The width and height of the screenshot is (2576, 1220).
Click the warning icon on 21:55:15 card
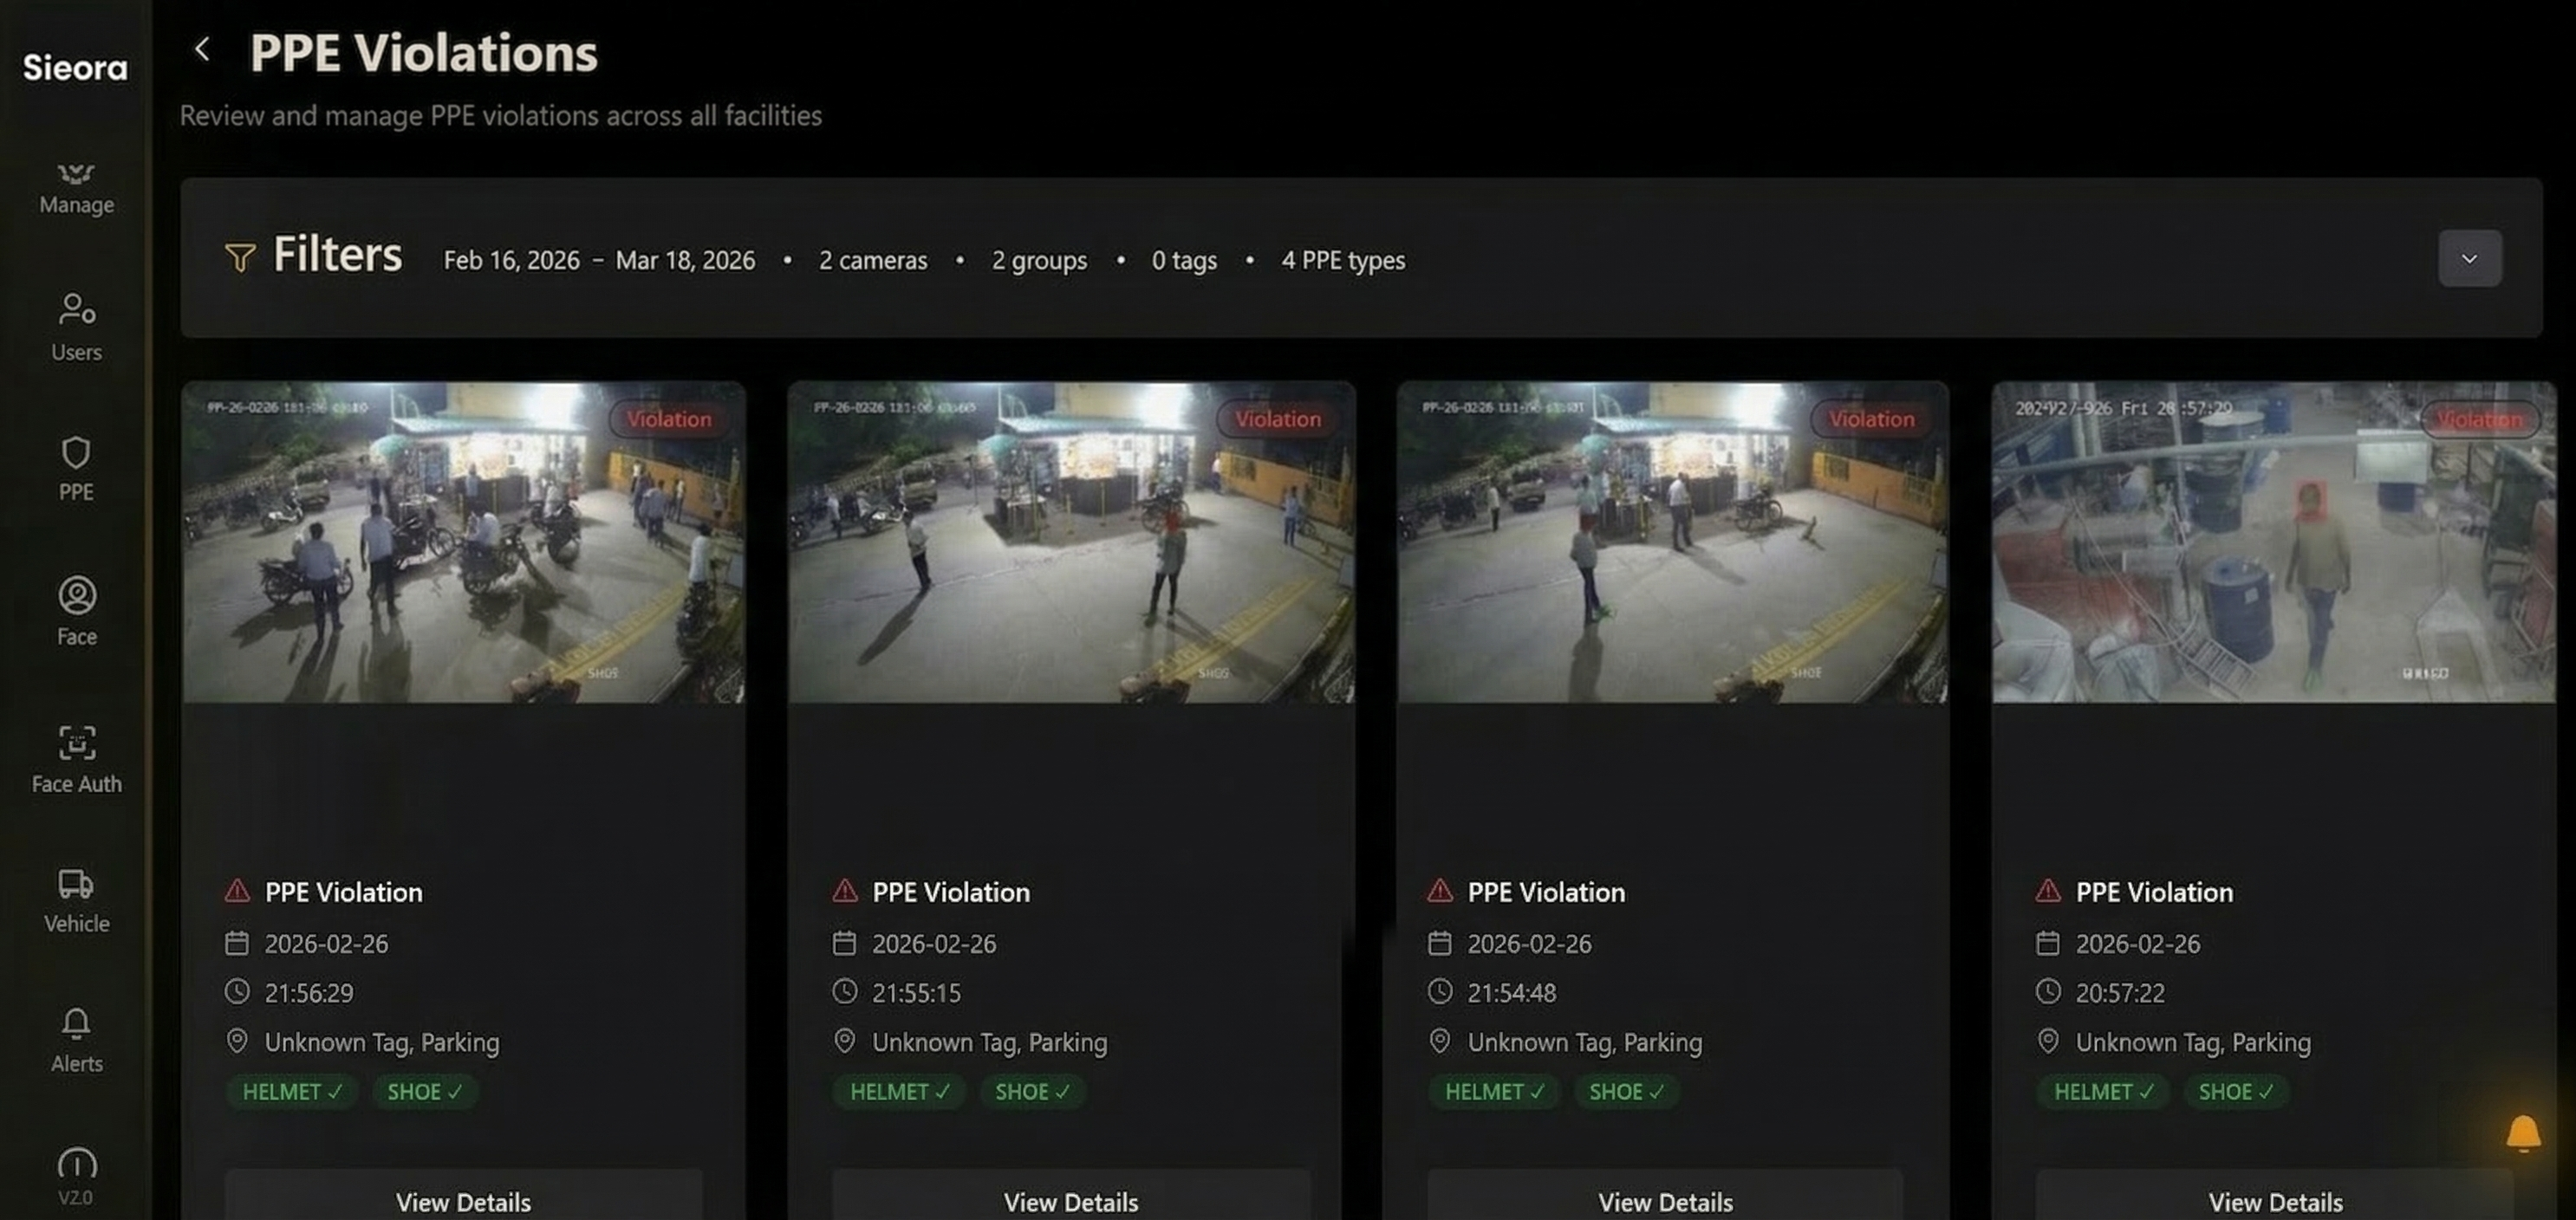point(845,891)
